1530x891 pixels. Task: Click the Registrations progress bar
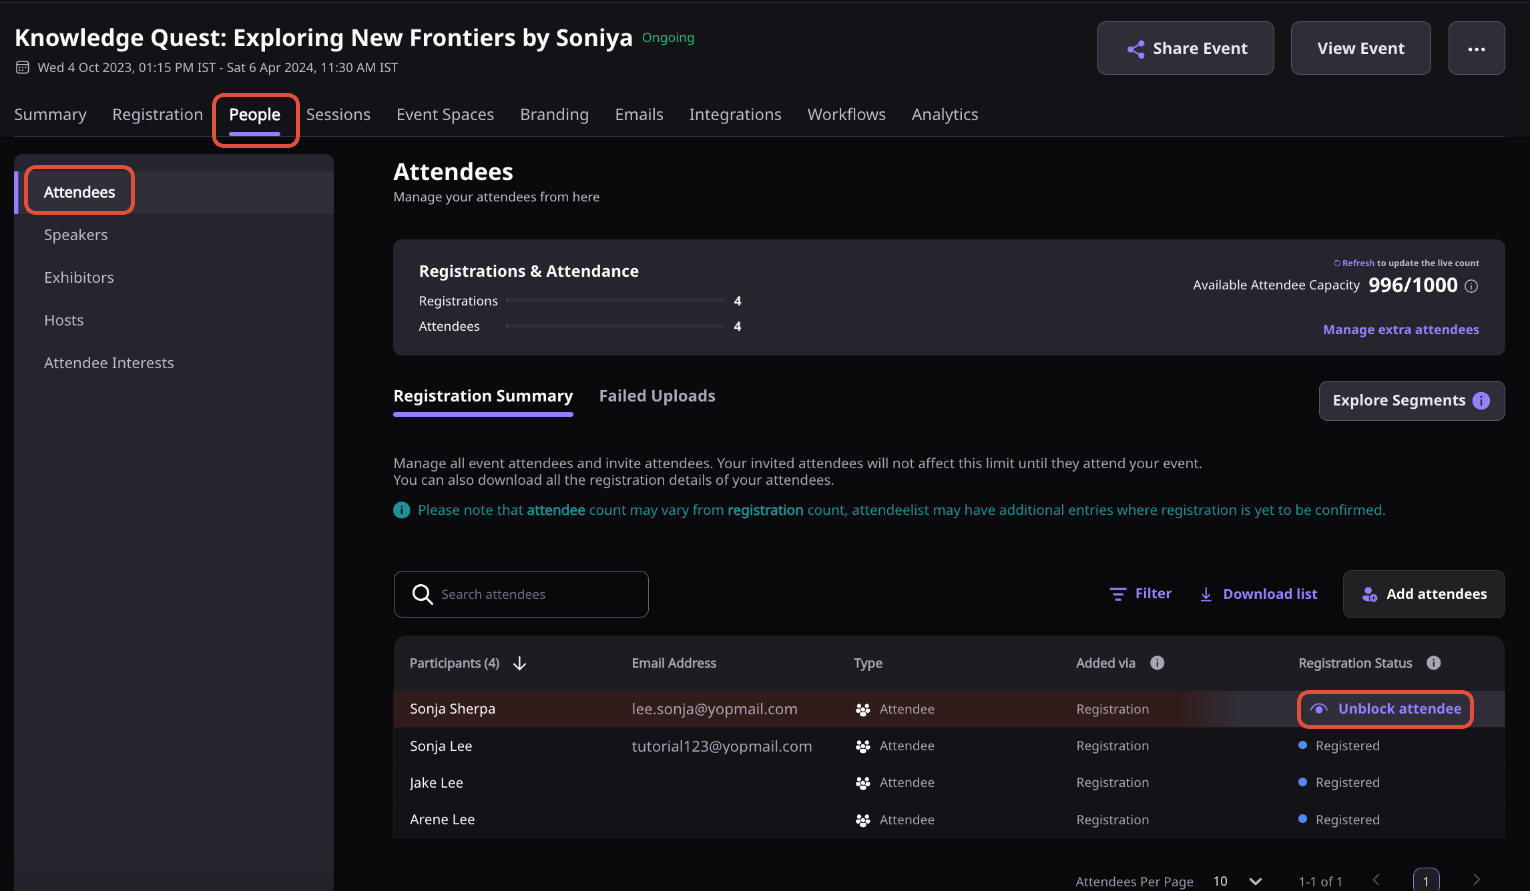point(616,300)
